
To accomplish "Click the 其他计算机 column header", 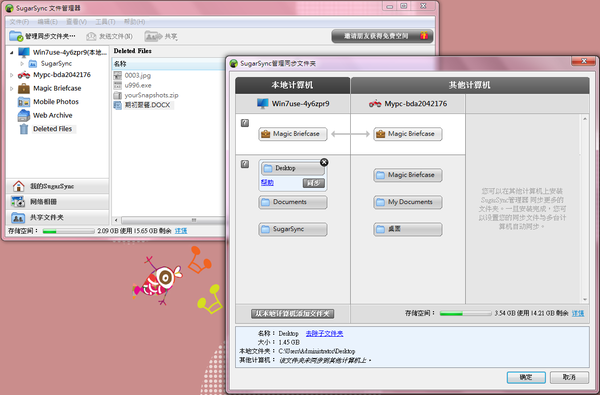I will 470,85.
